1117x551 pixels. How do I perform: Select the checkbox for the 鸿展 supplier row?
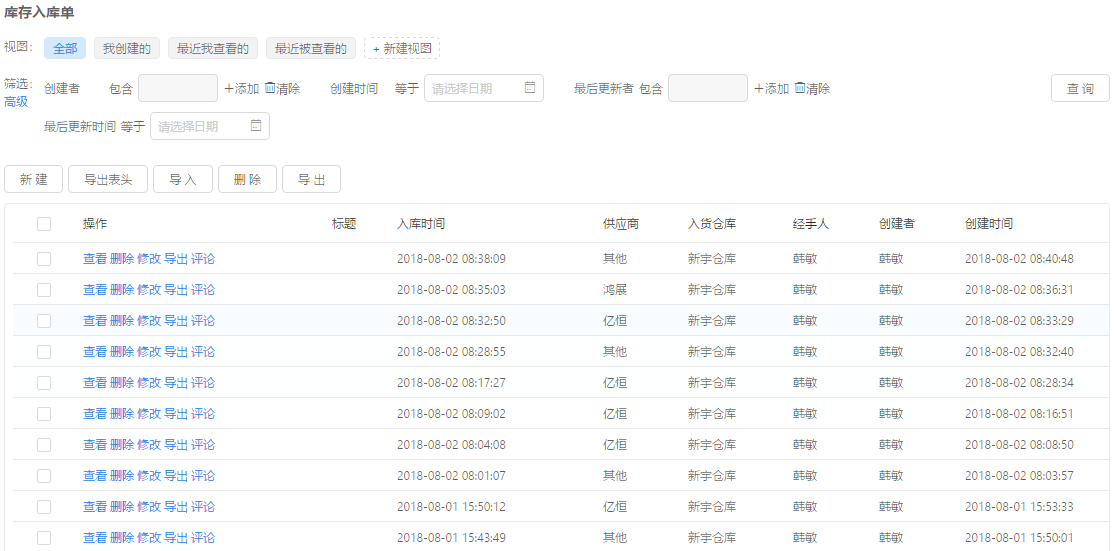[44, 290]
